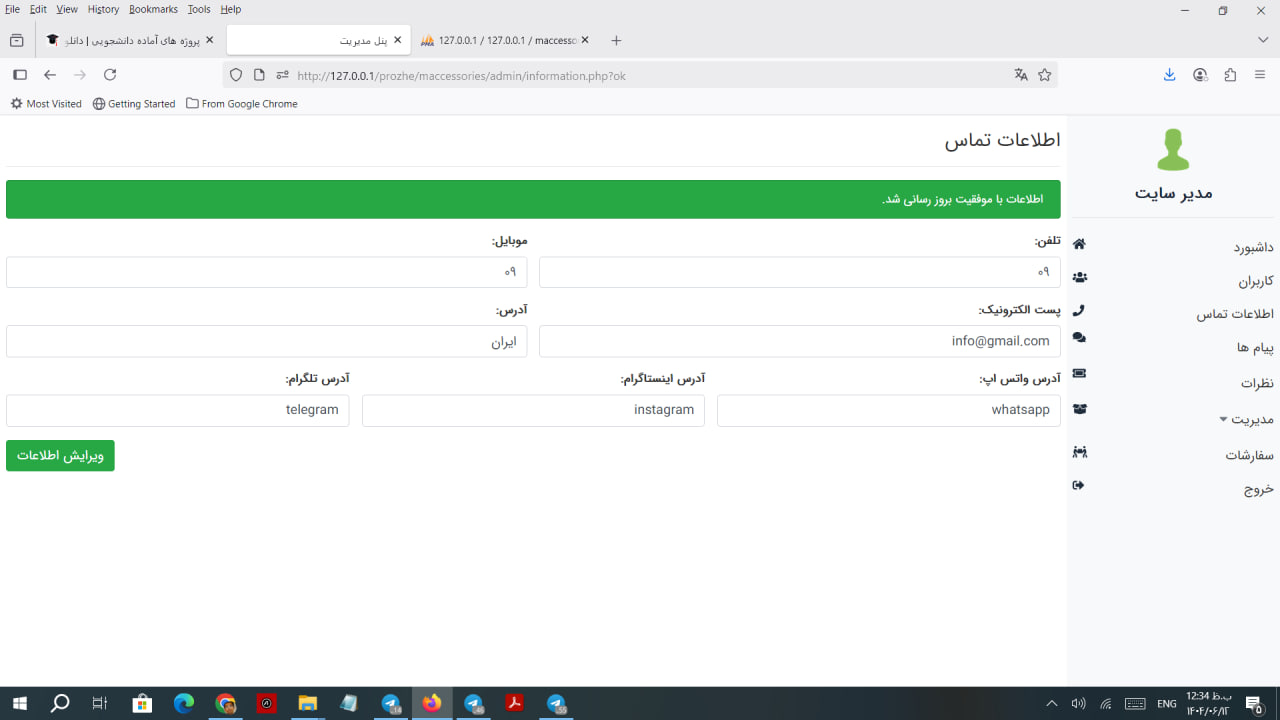
Task: Reload the page with the refresh button
Action: tap(110, 75)
